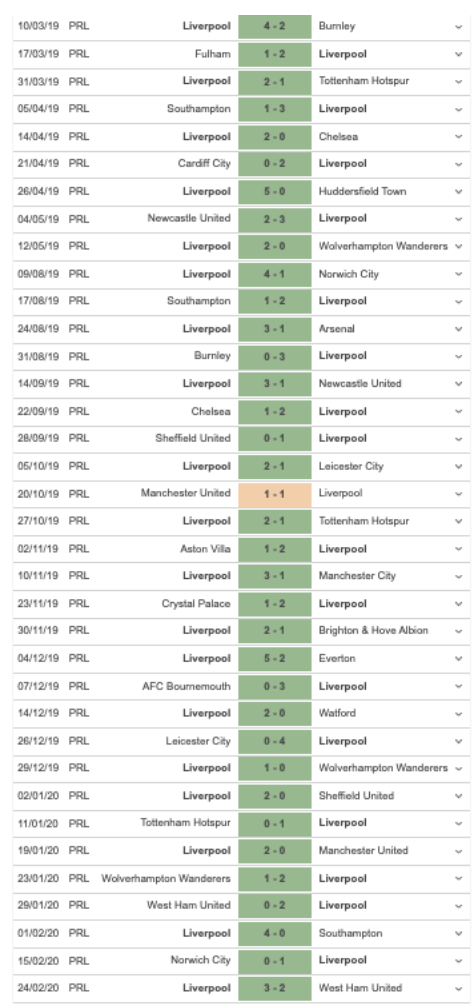Click Sheffield United home team on 28/09/19
This screenshot has height=1004, width=474.
click(193, 439)
